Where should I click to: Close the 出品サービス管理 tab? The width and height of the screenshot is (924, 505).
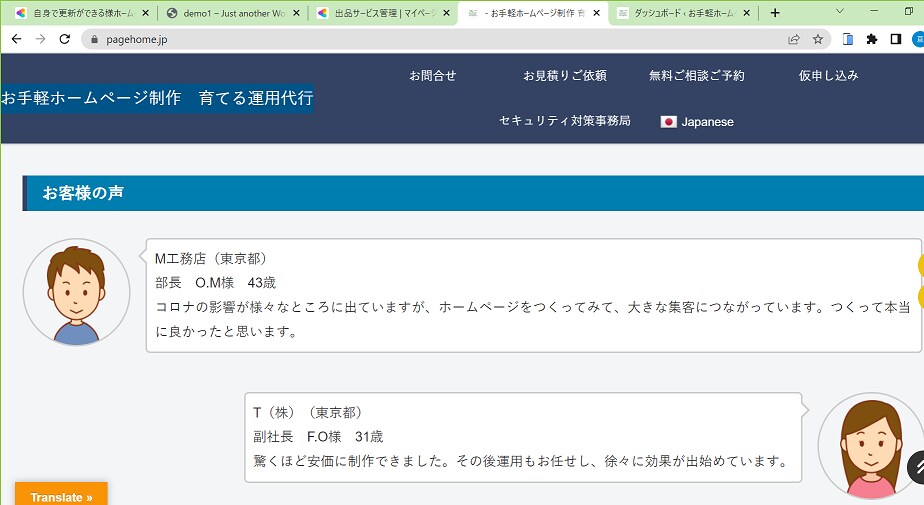click(x=446, y=13)
